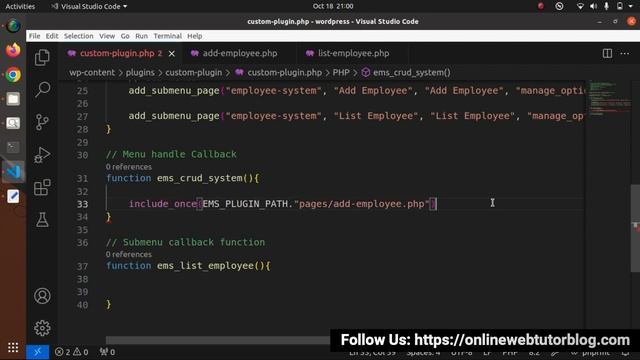
Task: Open the Accounts menu icon
Action: pyautogui.click(x=42, y=296)
